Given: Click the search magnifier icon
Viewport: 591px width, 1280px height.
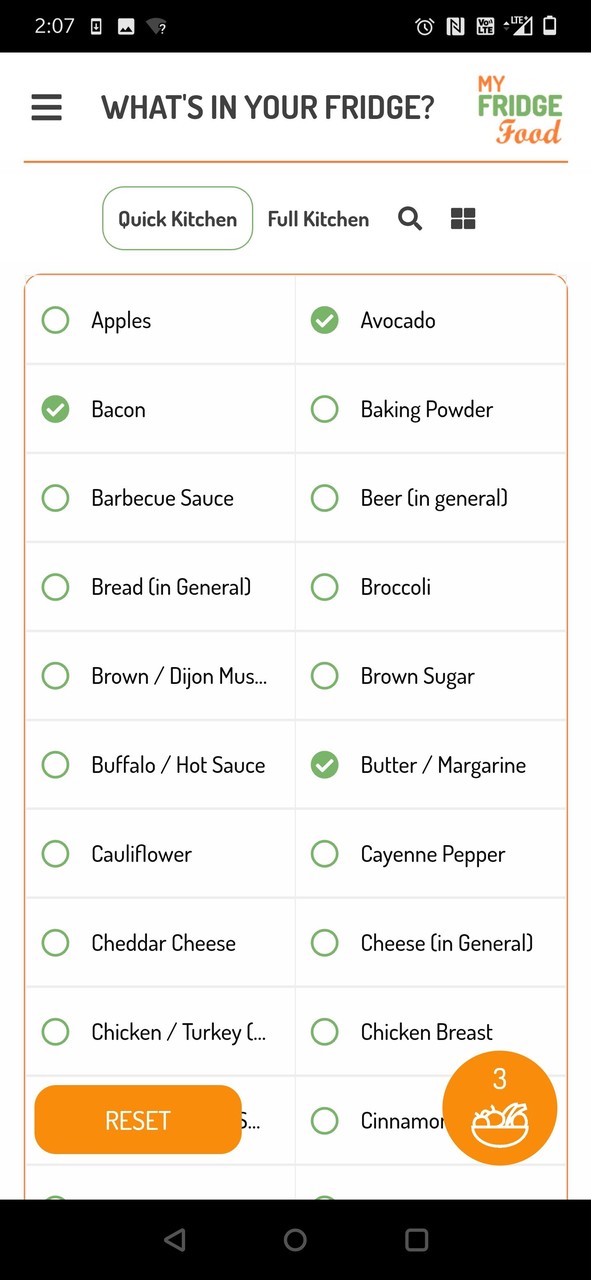Looking at the screenshot, I should point(409,218).
